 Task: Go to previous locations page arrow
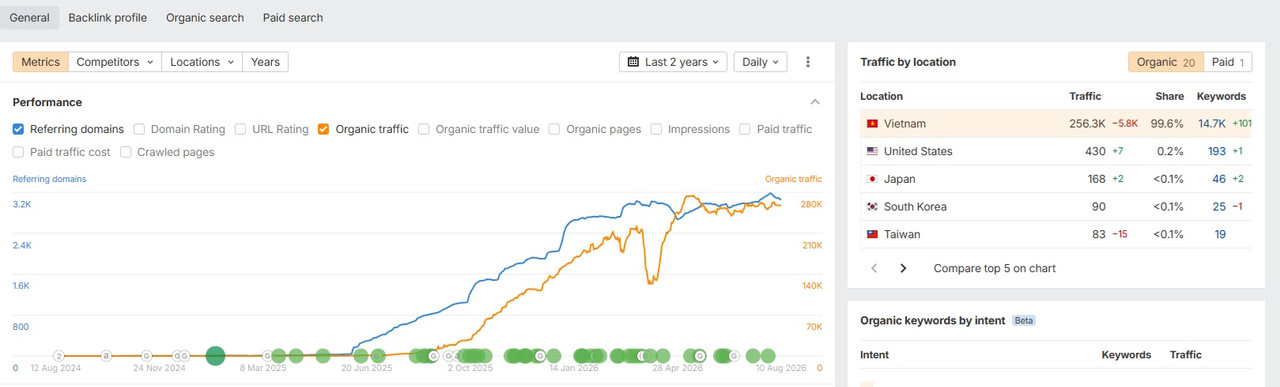[874, 268]
